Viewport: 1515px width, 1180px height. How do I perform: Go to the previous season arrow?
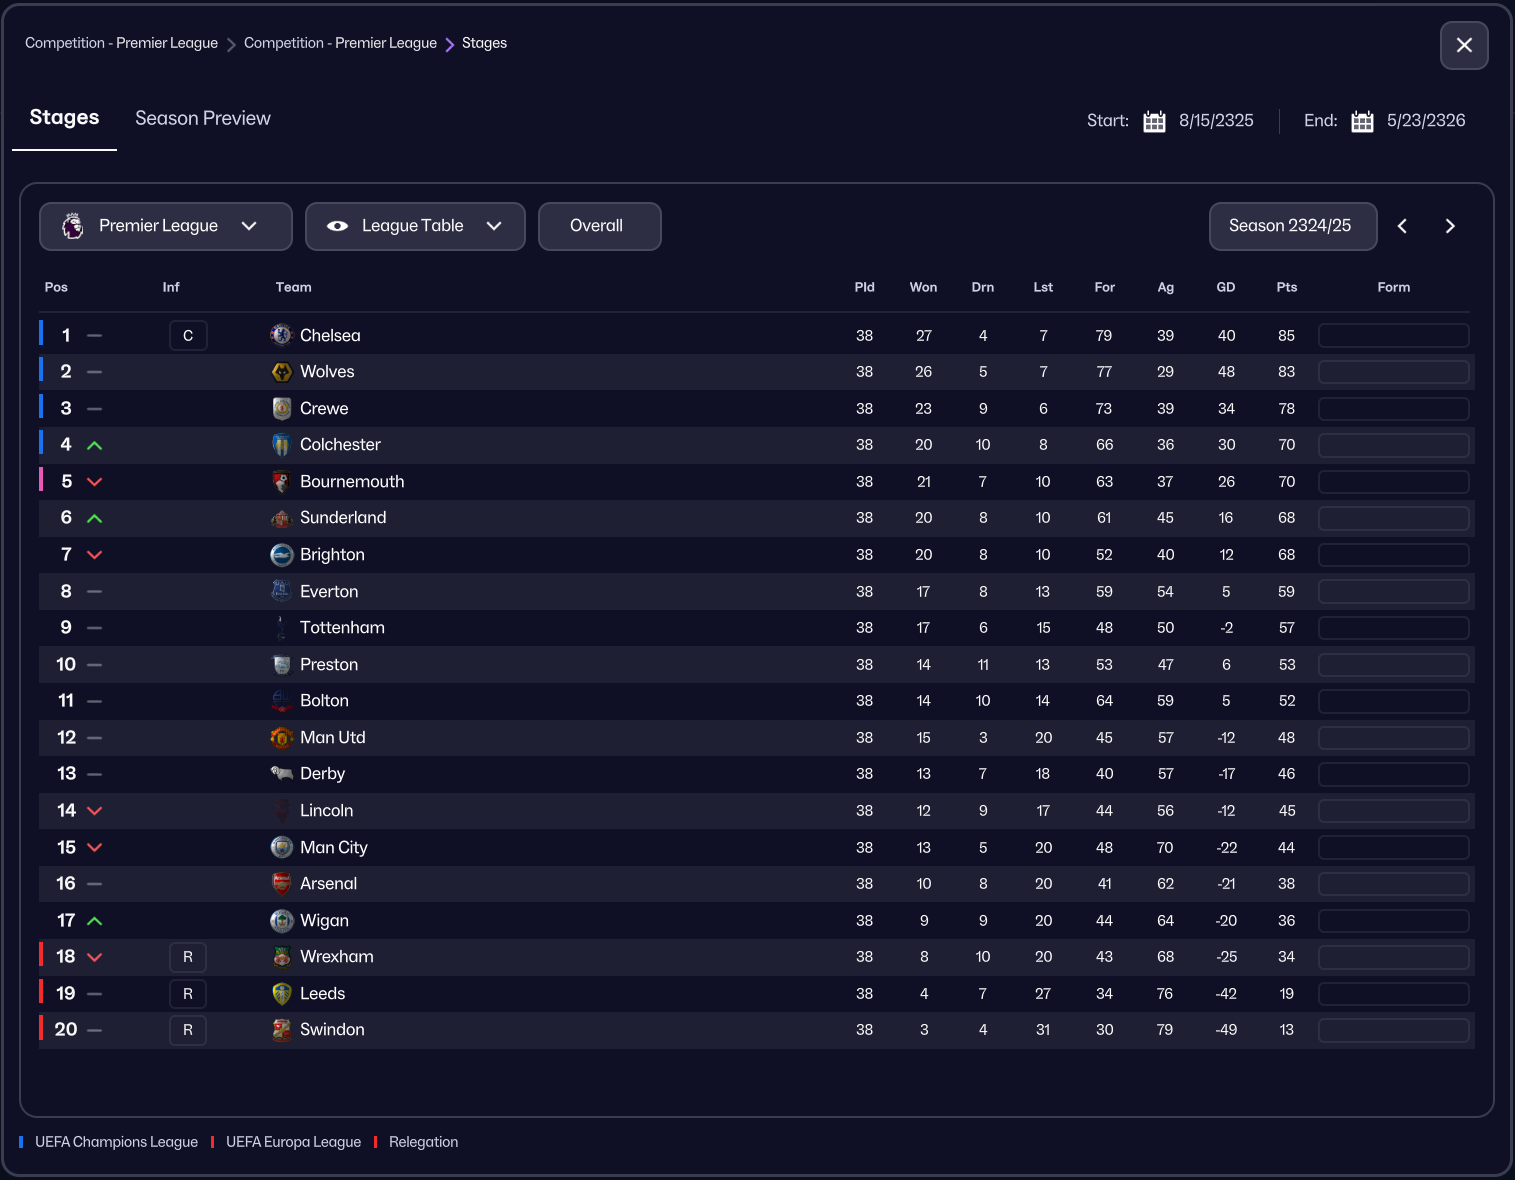(x=1402, y=226)
